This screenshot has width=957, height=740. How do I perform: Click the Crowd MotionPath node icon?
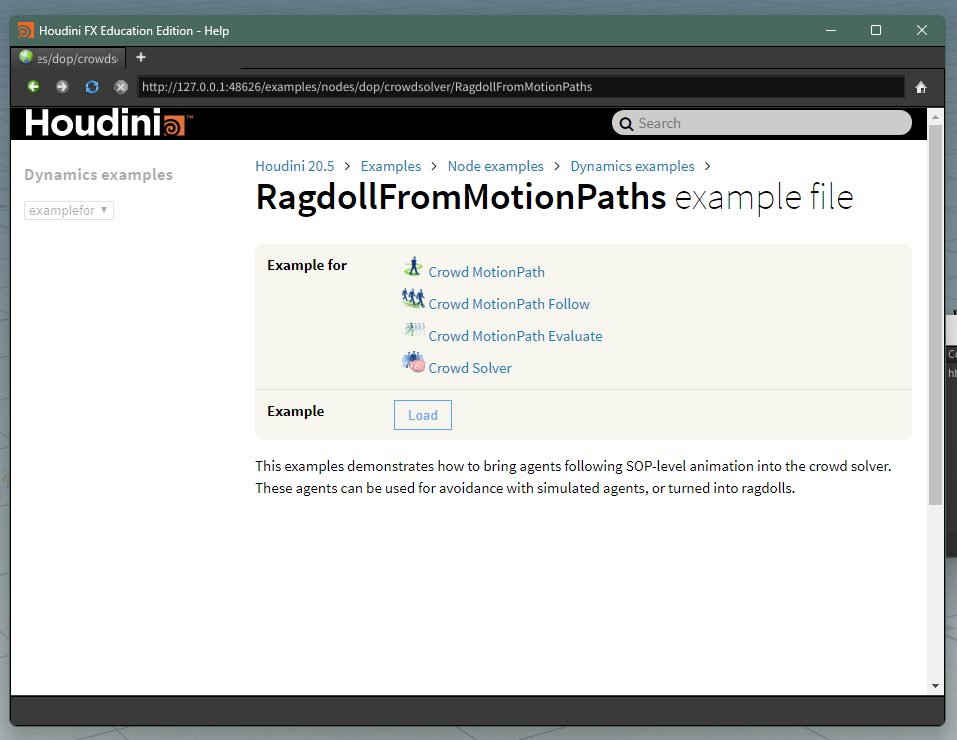[x=413, y=267]
